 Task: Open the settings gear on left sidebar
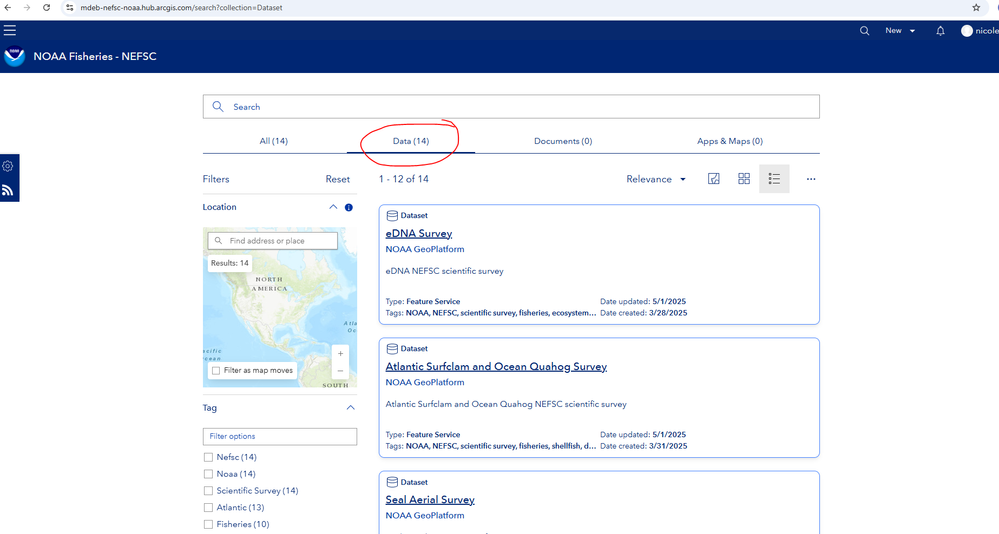click(8, 166)
